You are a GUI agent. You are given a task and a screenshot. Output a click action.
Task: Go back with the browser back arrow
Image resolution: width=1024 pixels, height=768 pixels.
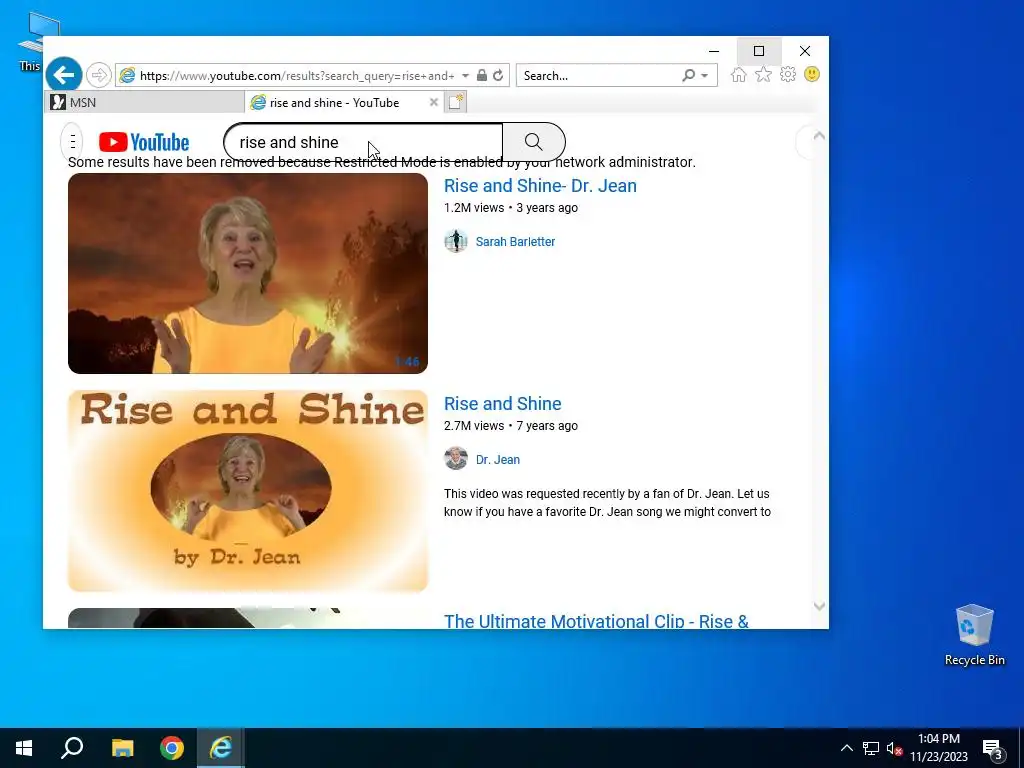click(x=64, y=75)
